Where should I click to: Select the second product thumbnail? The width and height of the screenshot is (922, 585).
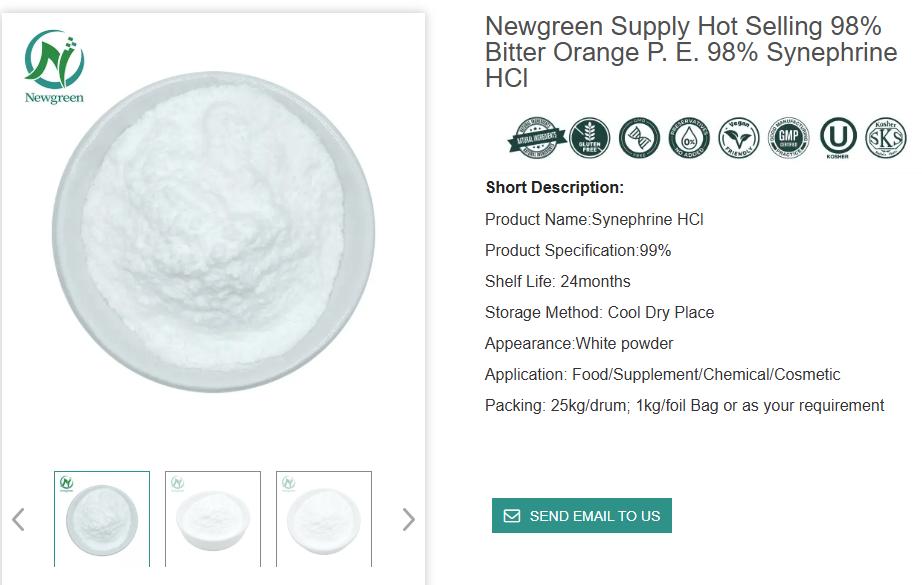[x=213, y=519]
